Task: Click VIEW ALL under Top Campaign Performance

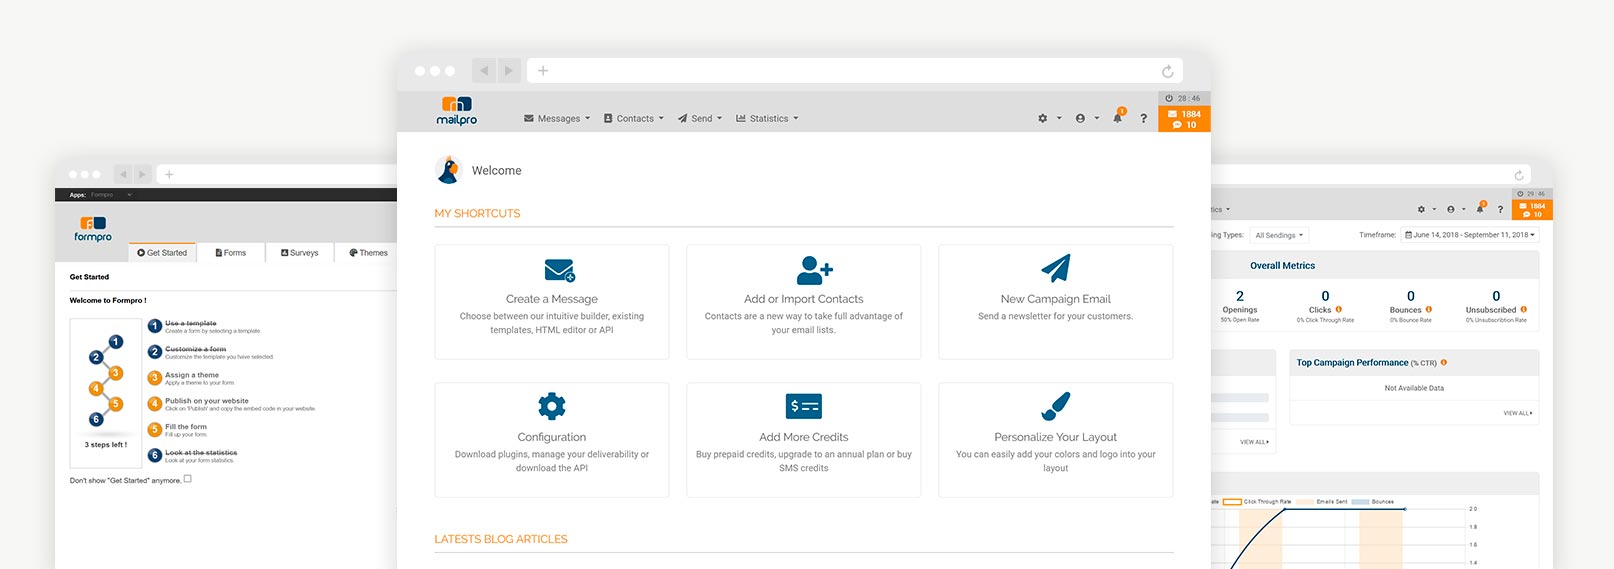Action: (x=1518, y=413)
